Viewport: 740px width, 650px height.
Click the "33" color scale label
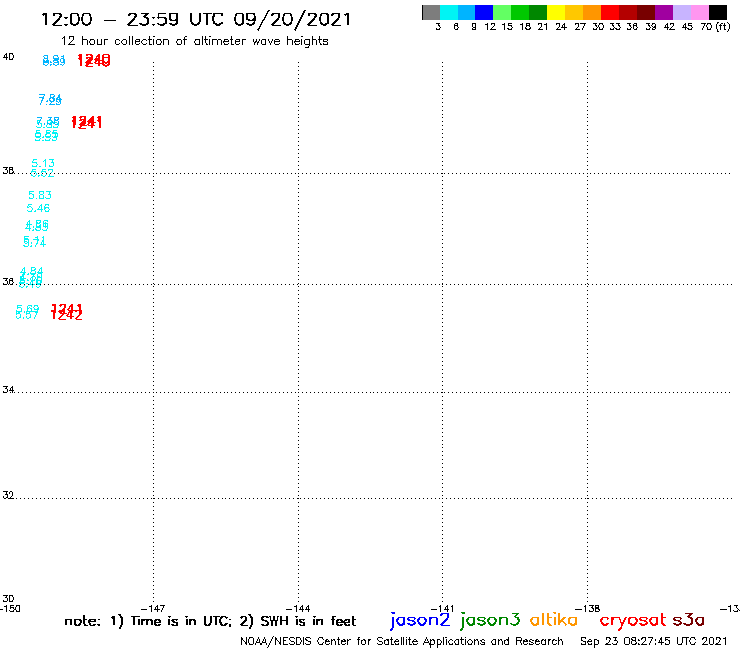(x=614, y=26)
